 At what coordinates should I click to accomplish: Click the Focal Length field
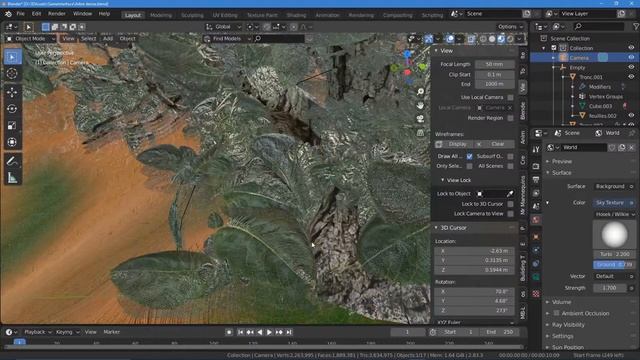click(x=495, y=64)
